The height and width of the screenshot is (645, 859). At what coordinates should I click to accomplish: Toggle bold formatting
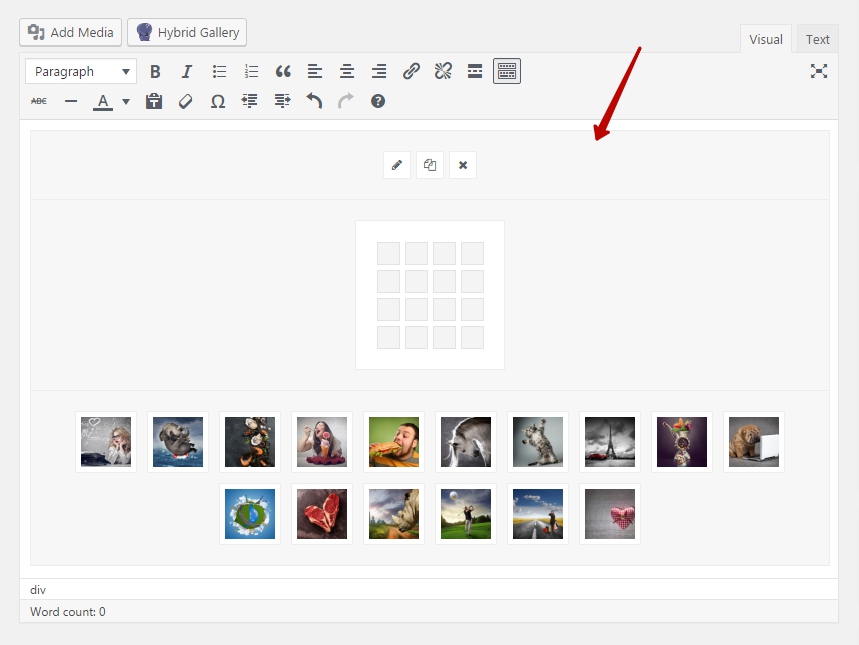coord(155,71)
